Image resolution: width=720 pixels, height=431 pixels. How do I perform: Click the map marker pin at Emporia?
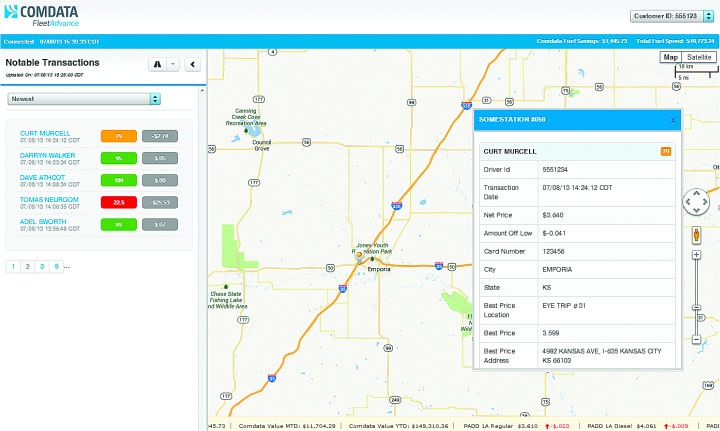pyautogui.click(x=360, y=257)
